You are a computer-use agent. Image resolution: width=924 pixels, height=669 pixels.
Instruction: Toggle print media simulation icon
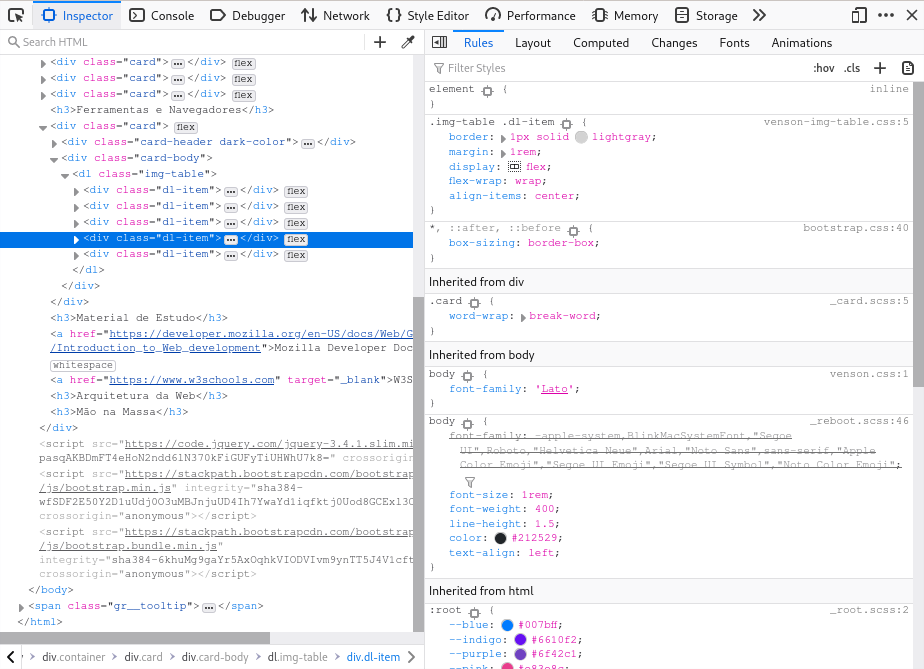point(908,67)
